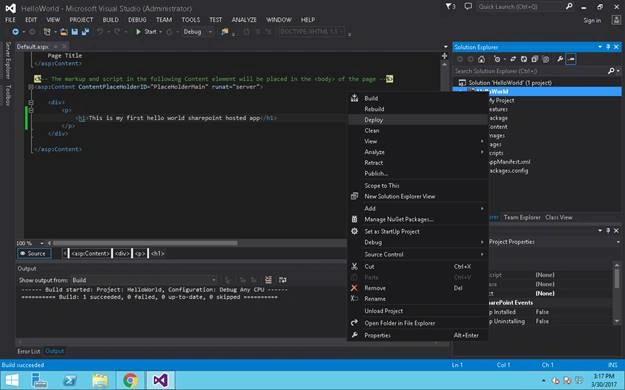Click the Search Solution Explorer input field
Viewport: 625px width, 390px height.
click(530, 71)
